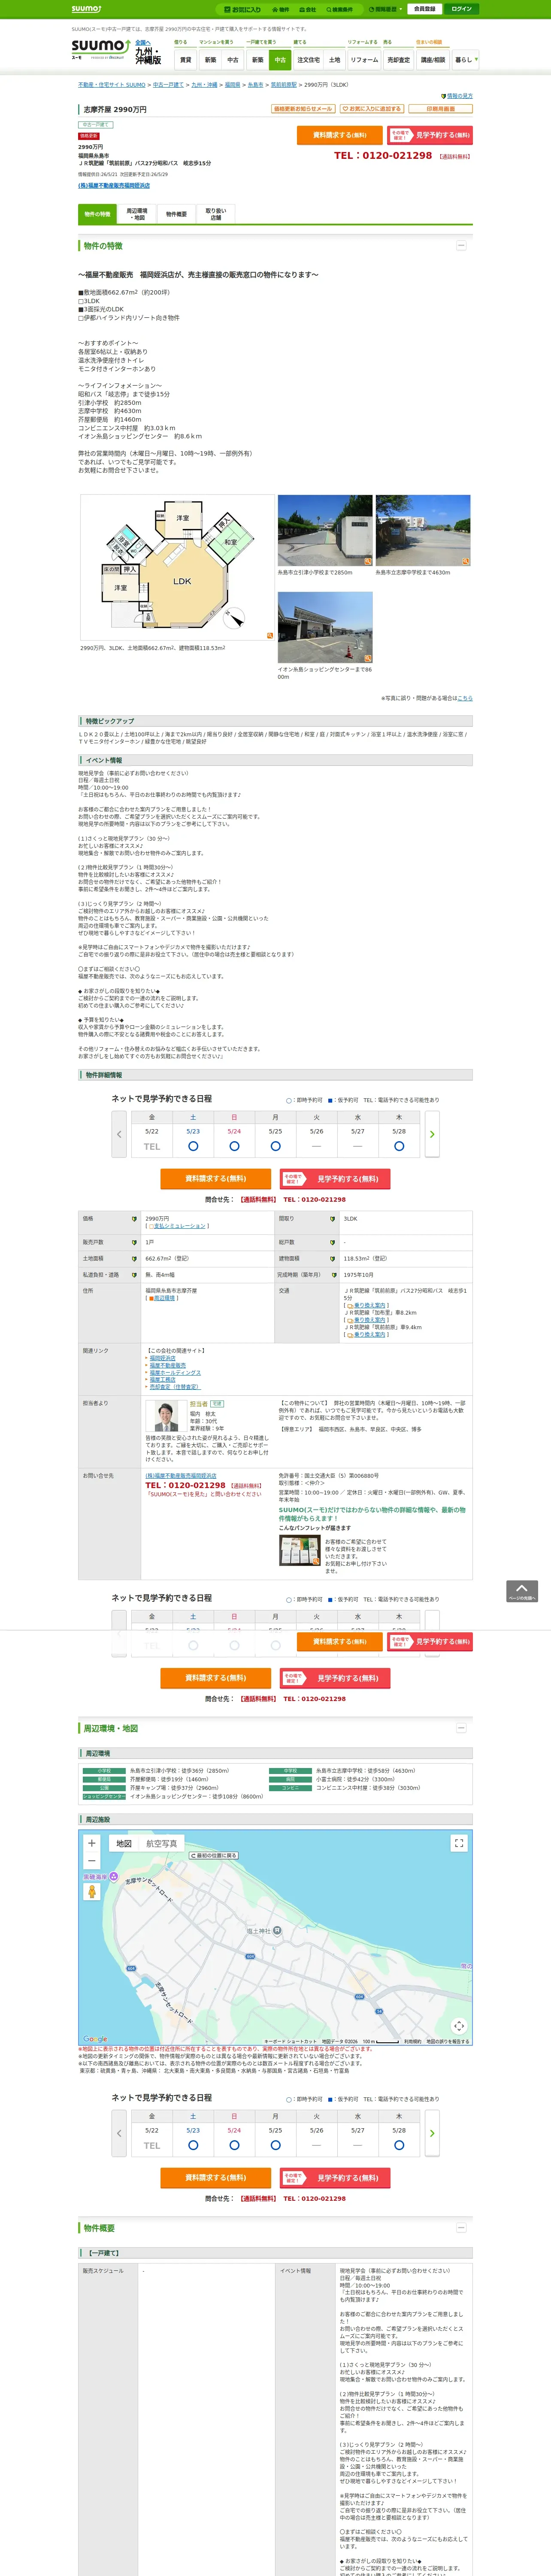Expand the 閲覧履歴 dropdown in header

coord(386,9)
